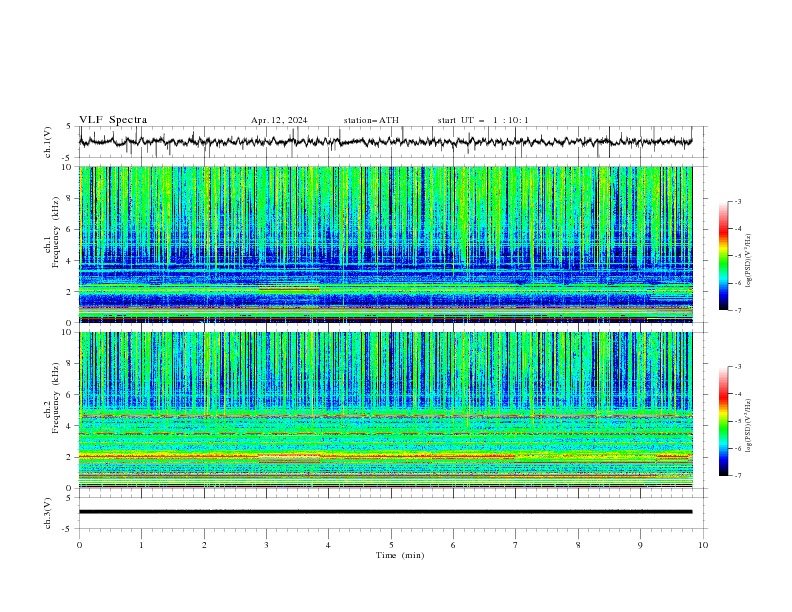792x612 pixels.
Task: Click inside the ch.1 spectrogram panel
Action: 385,244
